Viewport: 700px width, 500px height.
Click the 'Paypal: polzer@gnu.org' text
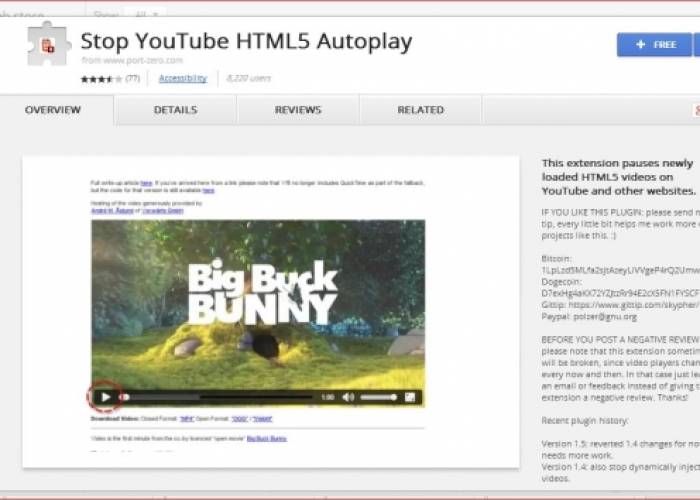click(589, 317)
